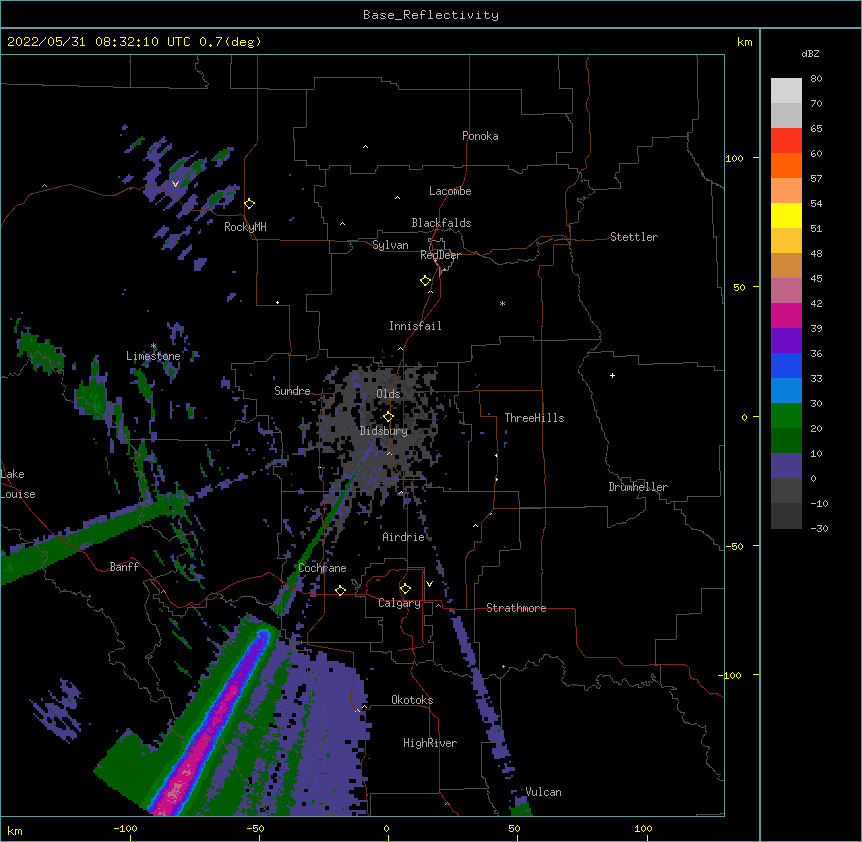Click the km unit label at top right
Image resolution: width=862 pixels, height=842 pixels.
pyautogui.click(x=744, y=42)
